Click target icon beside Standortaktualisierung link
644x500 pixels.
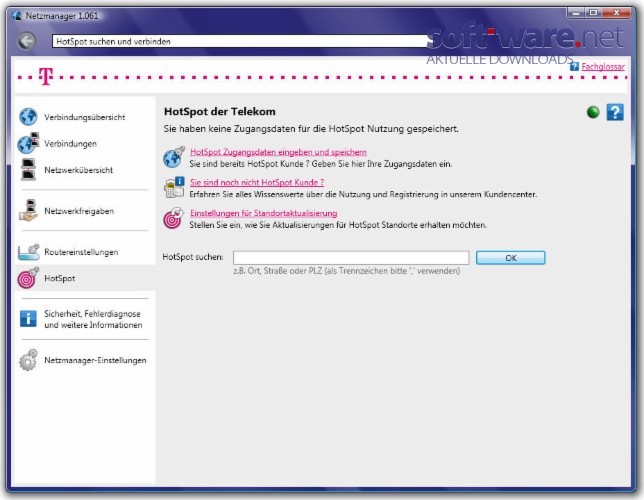click(x=174, y=218)
